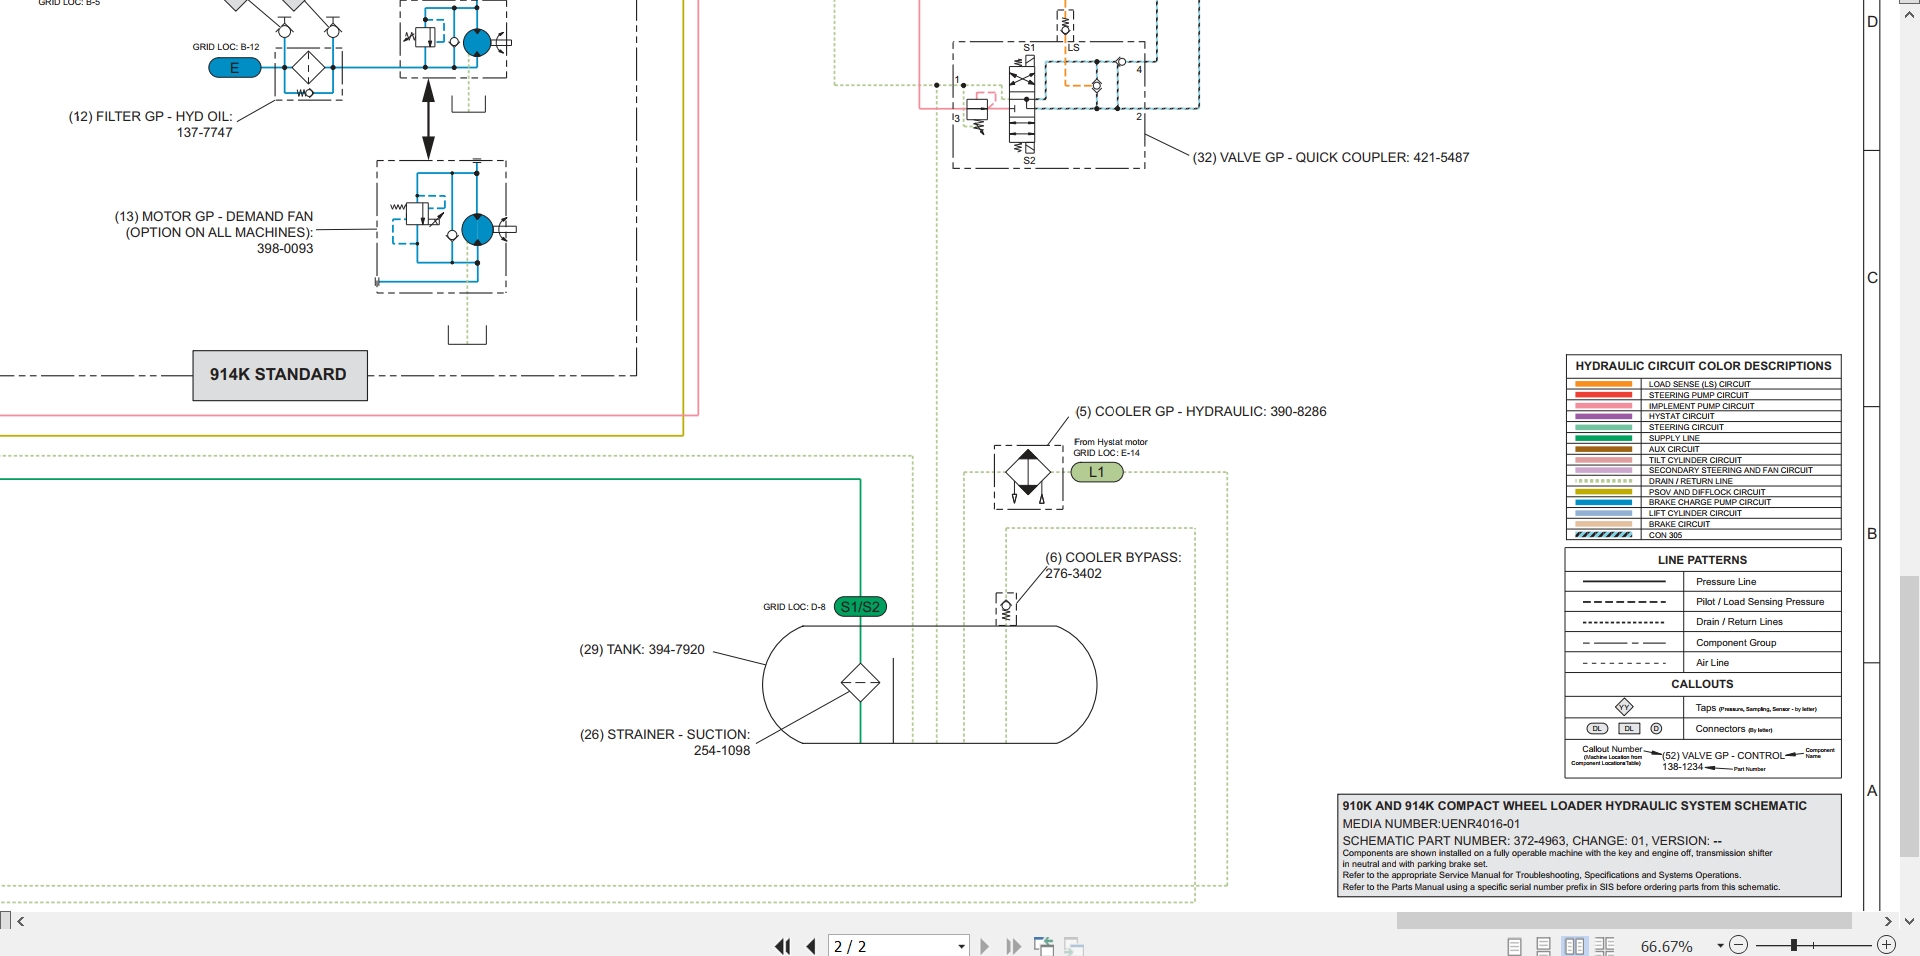This screenshot has width=1920, height=956.
Task: Click the next view icon
Action: click(x=1074, y=946)
